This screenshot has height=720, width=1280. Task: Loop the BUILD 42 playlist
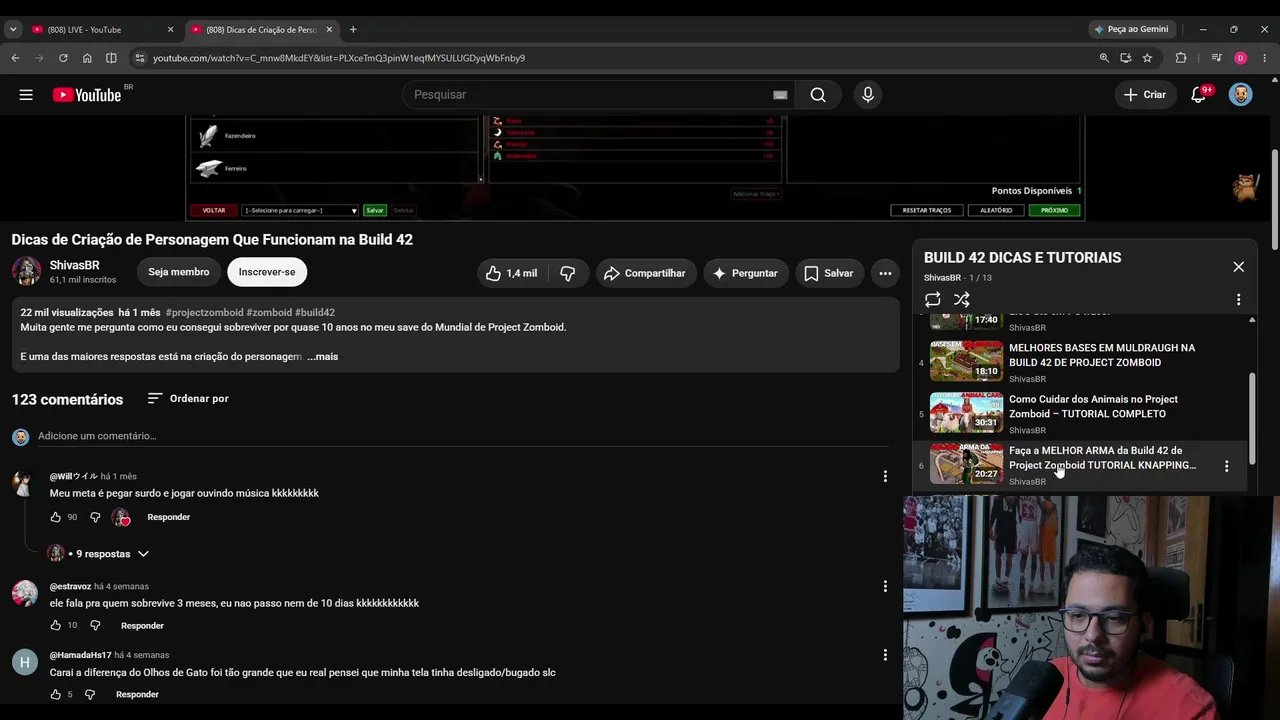pos(932,299)
